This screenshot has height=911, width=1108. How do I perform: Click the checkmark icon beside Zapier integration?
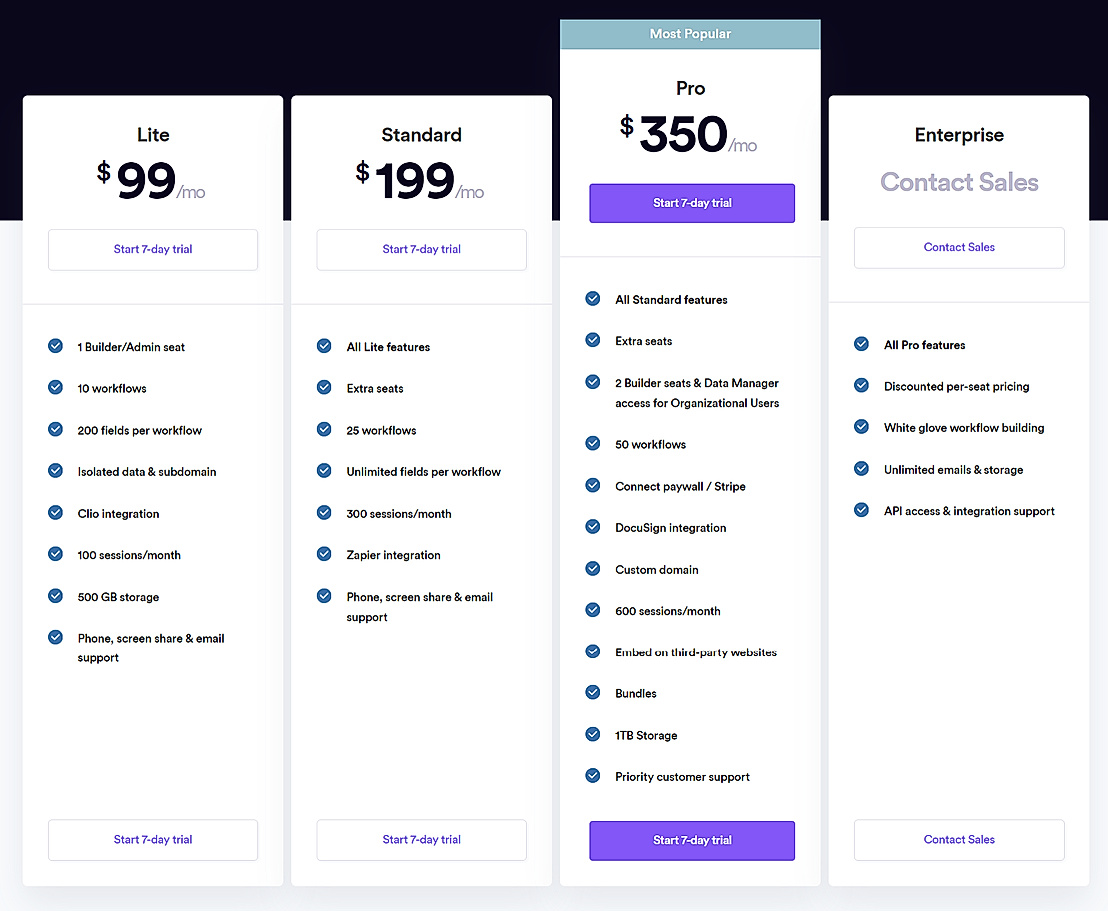tap(324, 555)
